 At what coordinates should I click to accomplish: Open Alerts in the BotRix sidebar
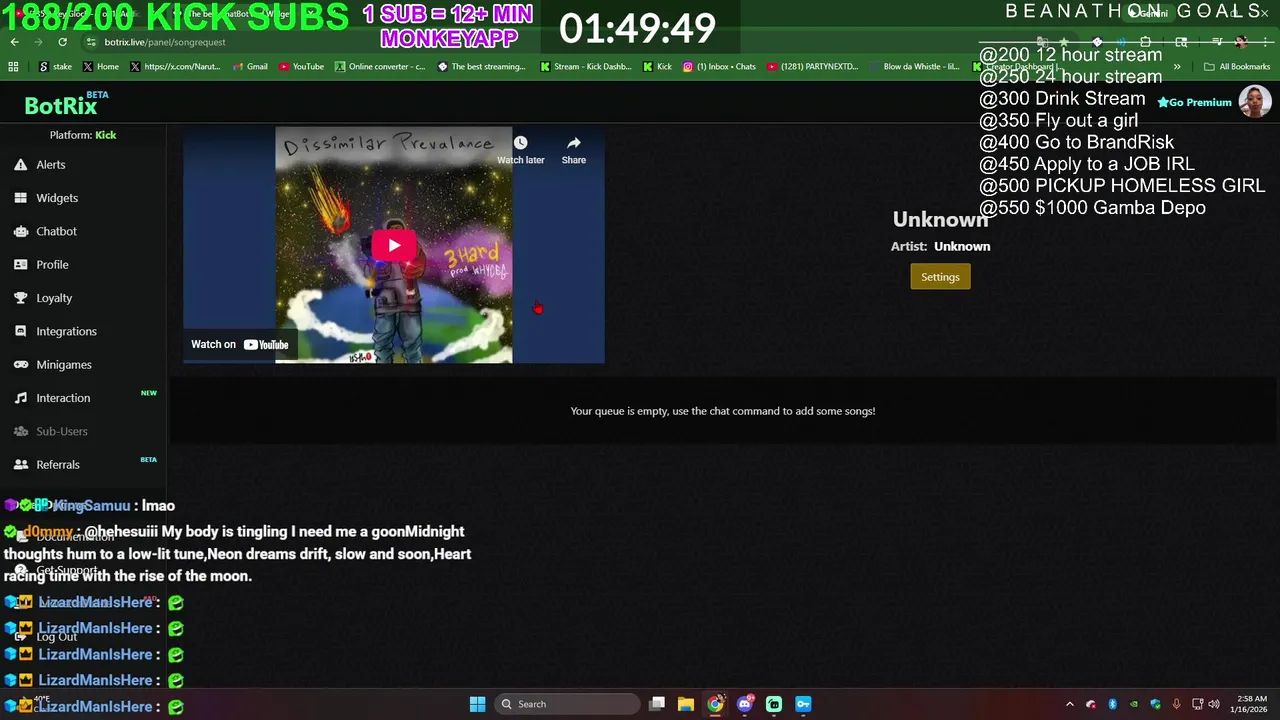point(50,165)
